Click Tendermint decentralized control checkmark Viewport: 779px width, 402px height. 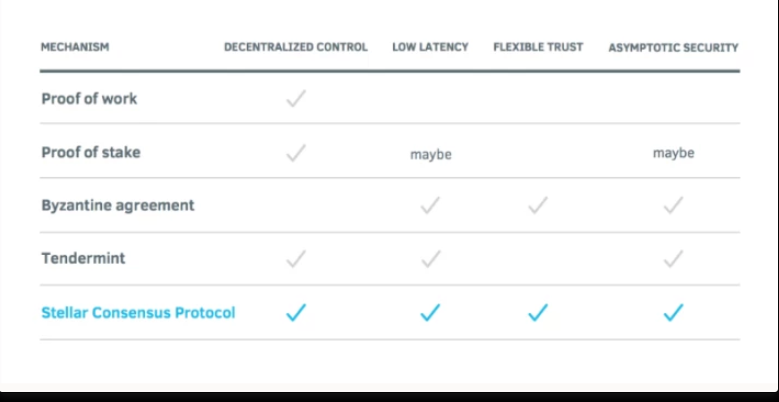click(296, 259)
